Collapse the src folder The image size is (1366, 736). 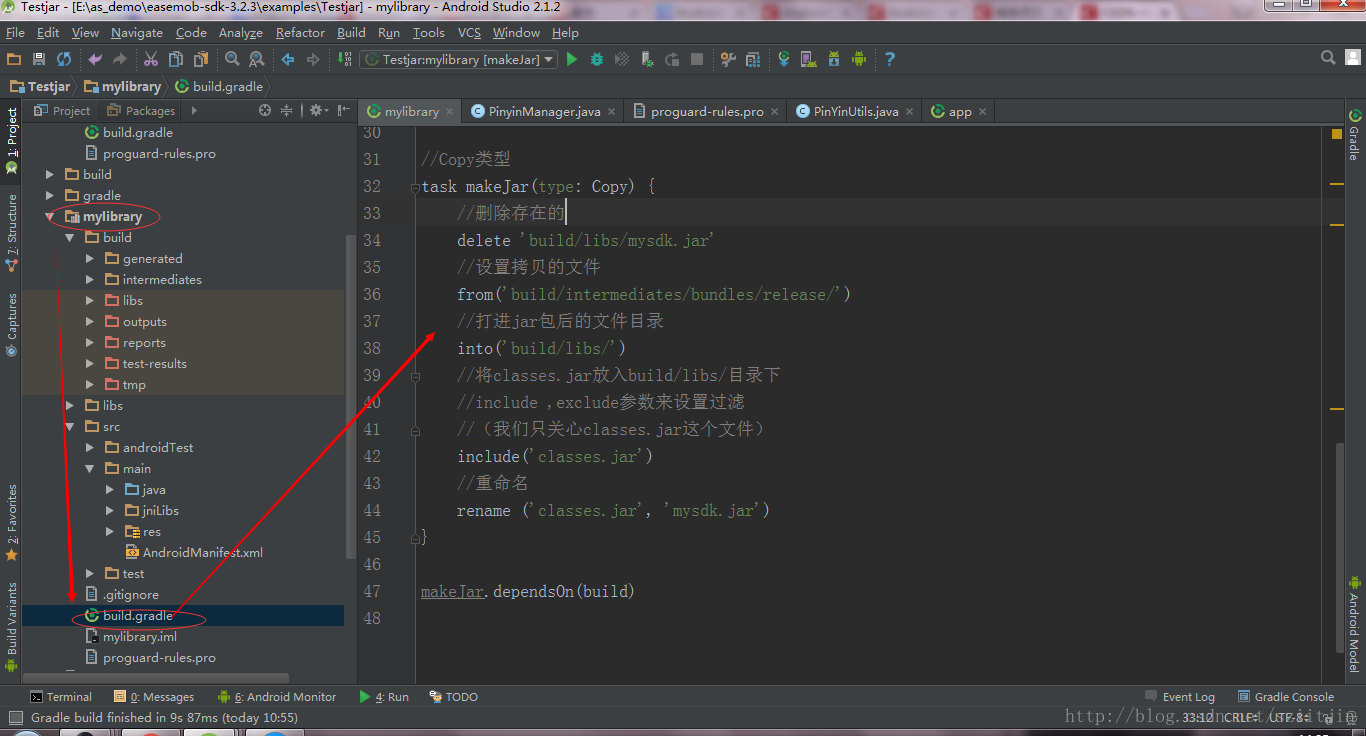[x=69, y=426]
